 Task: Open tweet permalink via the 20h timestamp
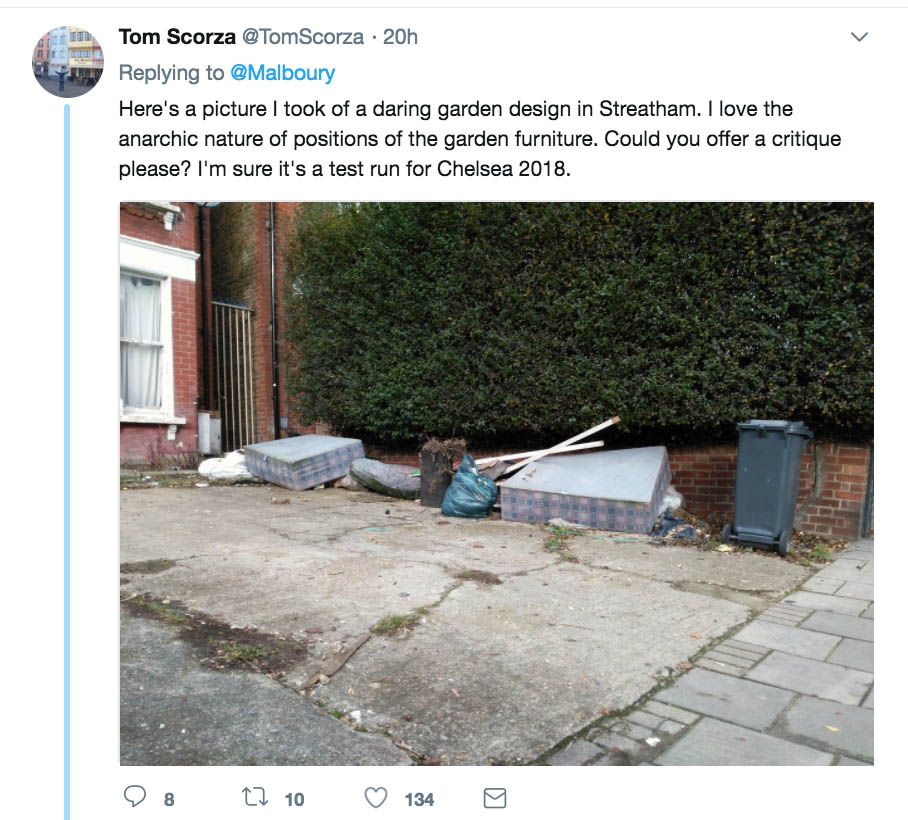(400, 37)
